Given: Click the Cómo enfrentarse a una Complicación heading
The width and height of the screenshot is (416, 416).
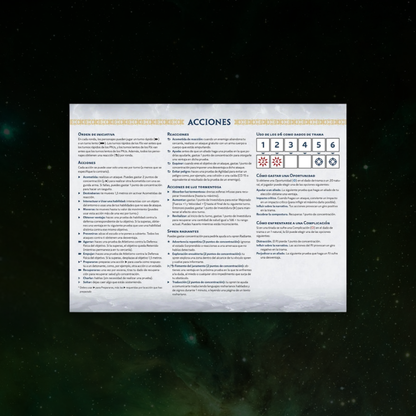Looking at the screenshot, I should pos(293,223).
